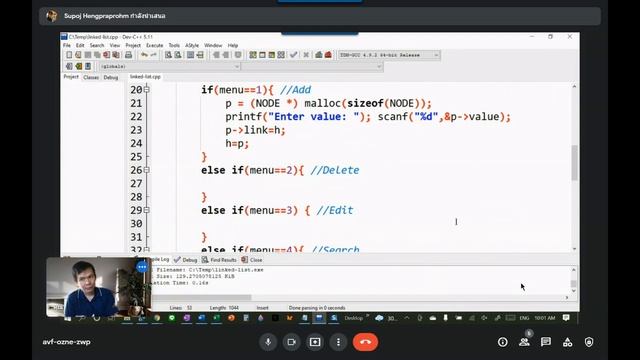This screenshot has width=640, height=360.
Task: Open the Execute menu
Action: 154,45
